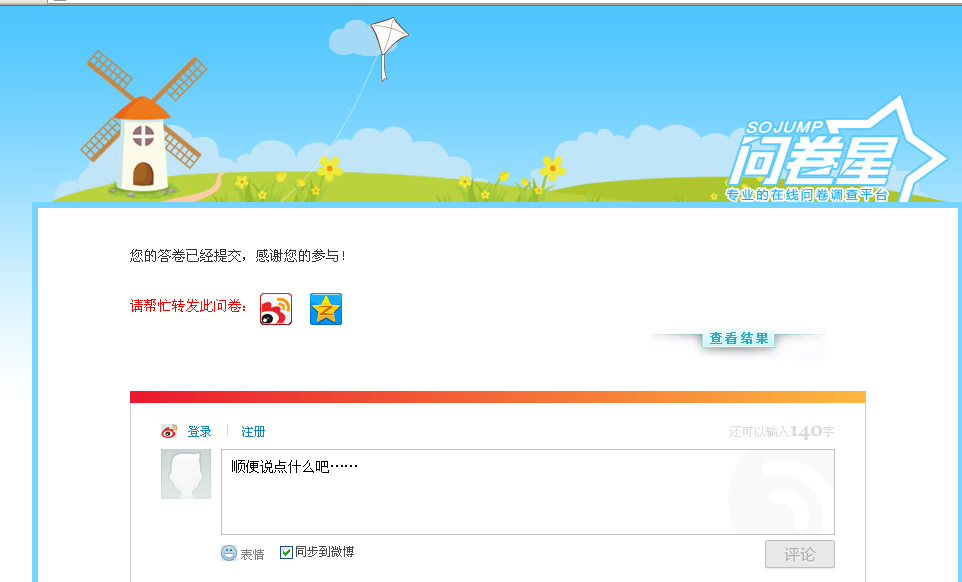Image resolution: width=962 pixels, height=582 pixels.
Task: Click the 查看结果 button
Action: (739, 339)
